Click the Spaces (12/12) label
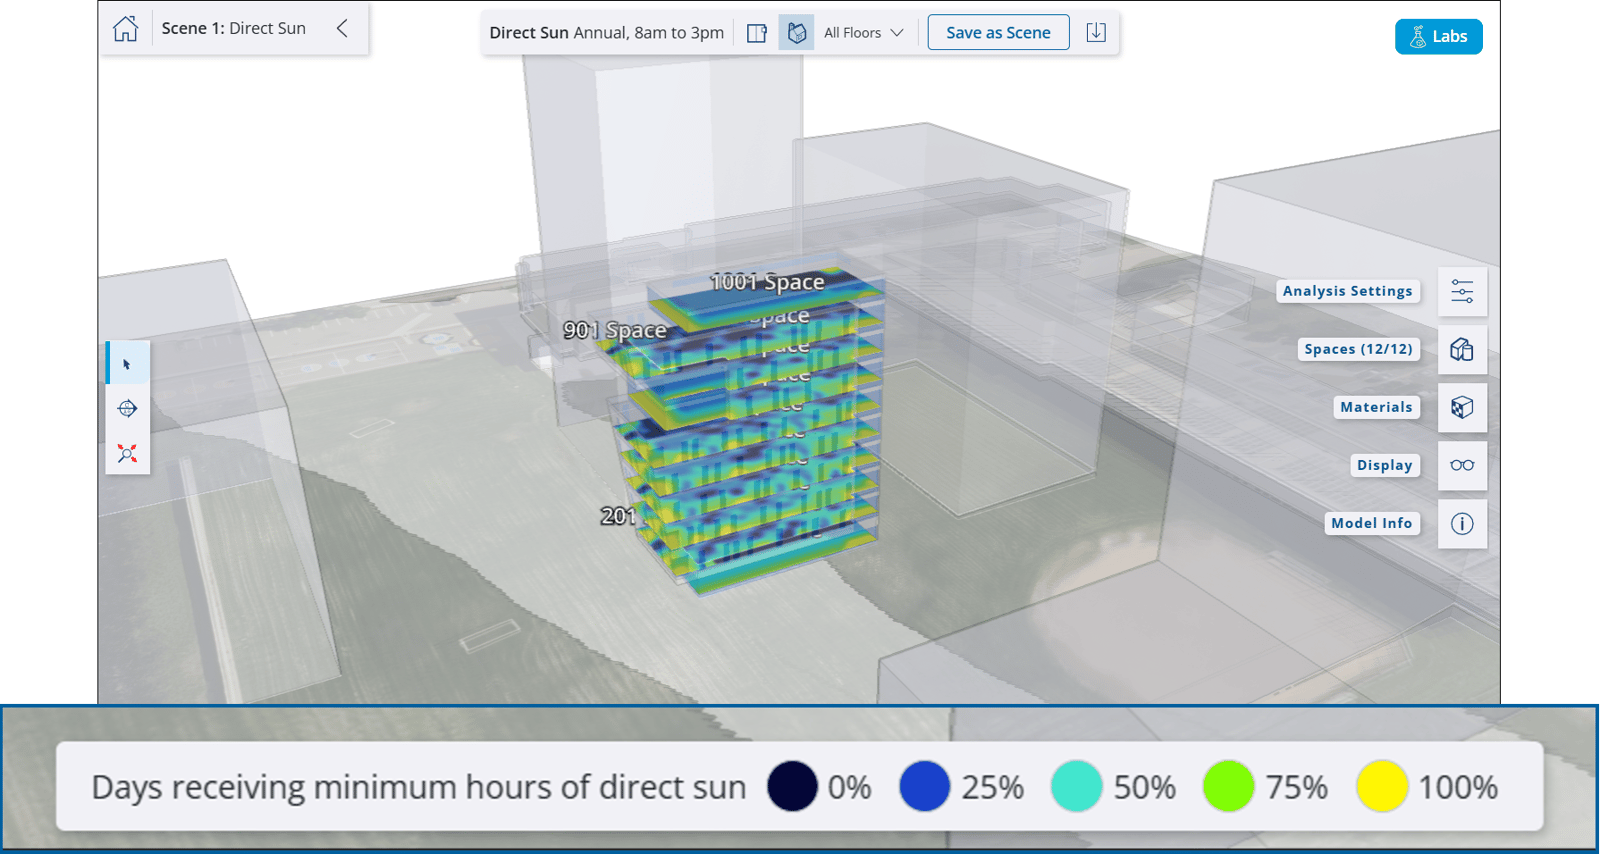 [x=1358, y=349]
